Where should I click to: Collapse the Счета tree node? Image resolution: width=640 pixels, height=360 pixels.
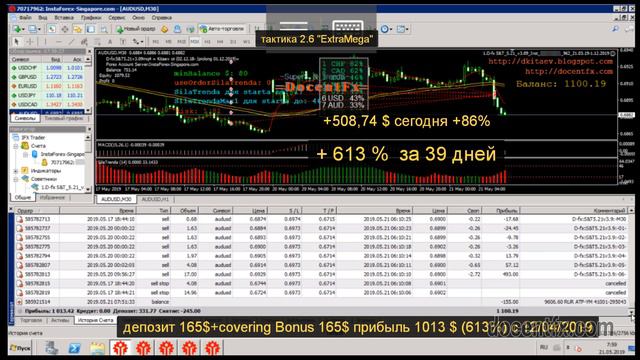(16, 146)
